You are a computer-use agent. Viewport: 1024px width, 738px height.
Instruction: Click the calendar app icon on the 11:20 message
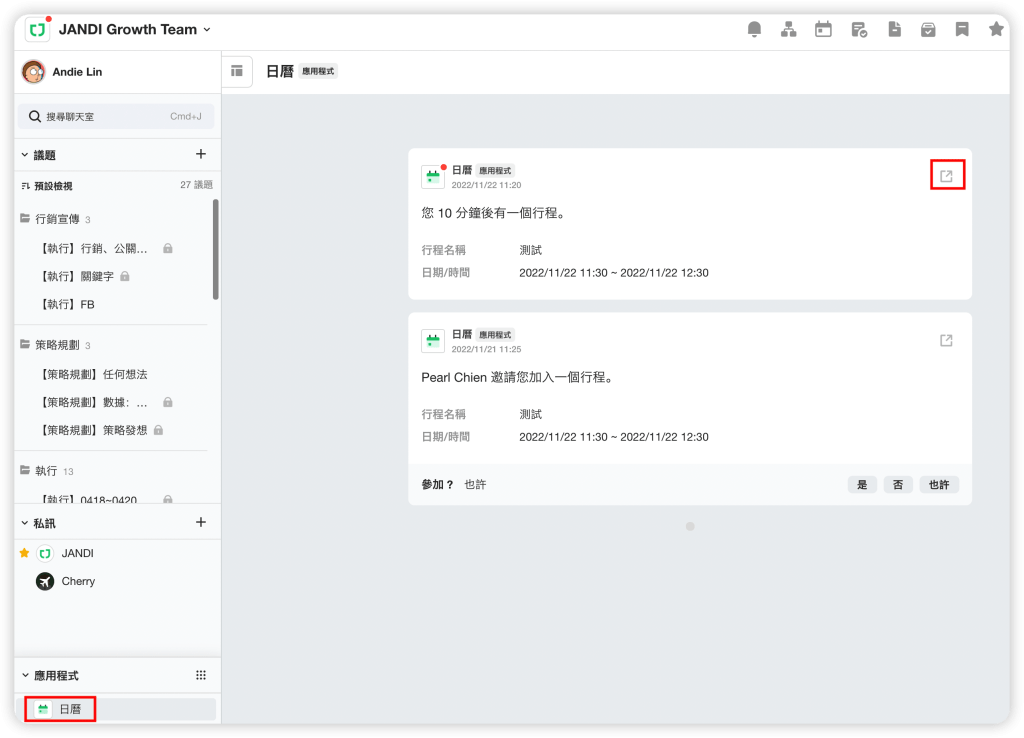[433, 176]
